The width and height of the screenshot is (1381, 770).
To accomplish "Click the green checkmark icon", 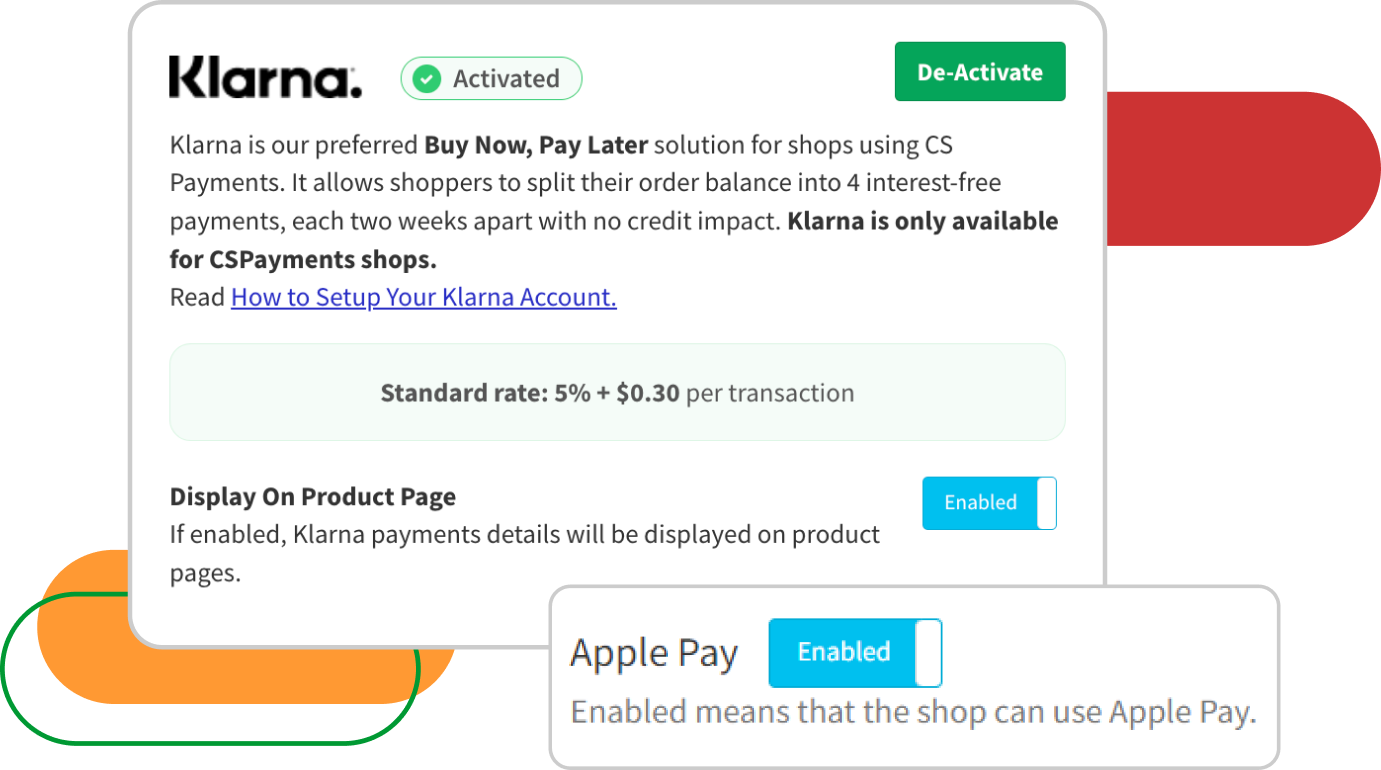I will point(427,79).
